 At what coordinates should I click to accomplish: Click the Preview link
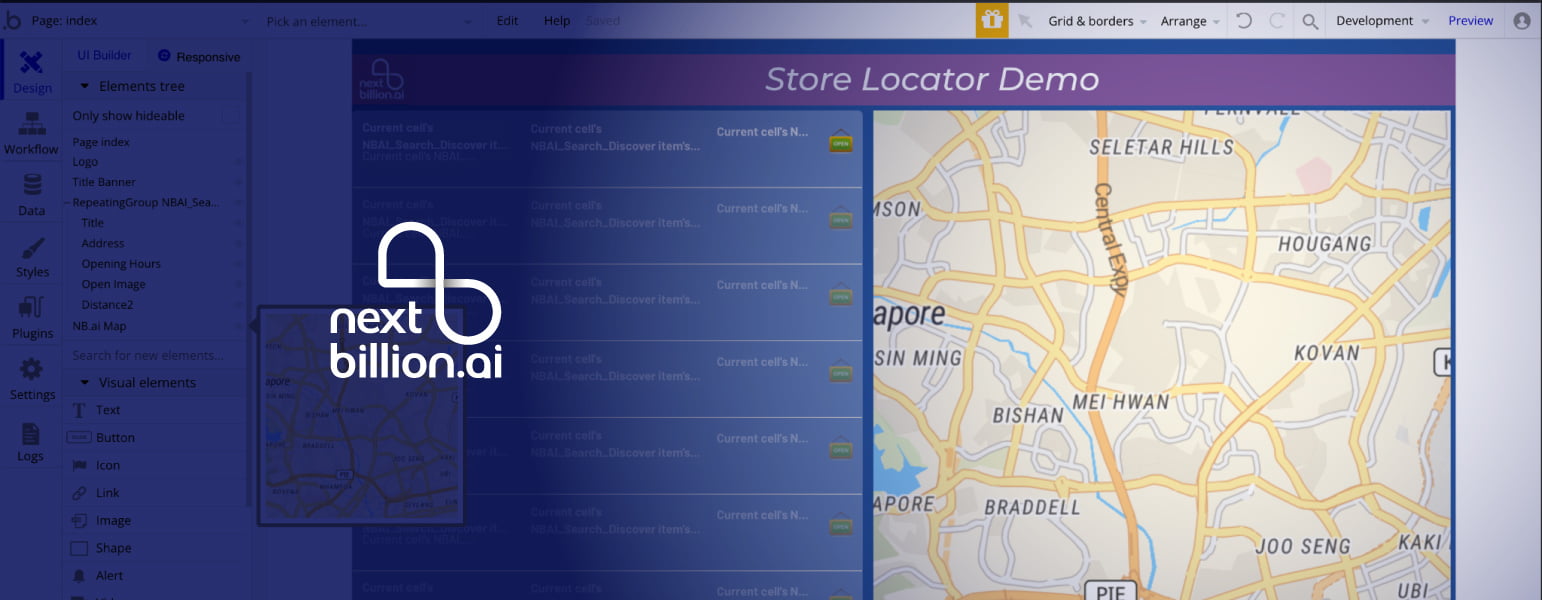coord(1470,21)
